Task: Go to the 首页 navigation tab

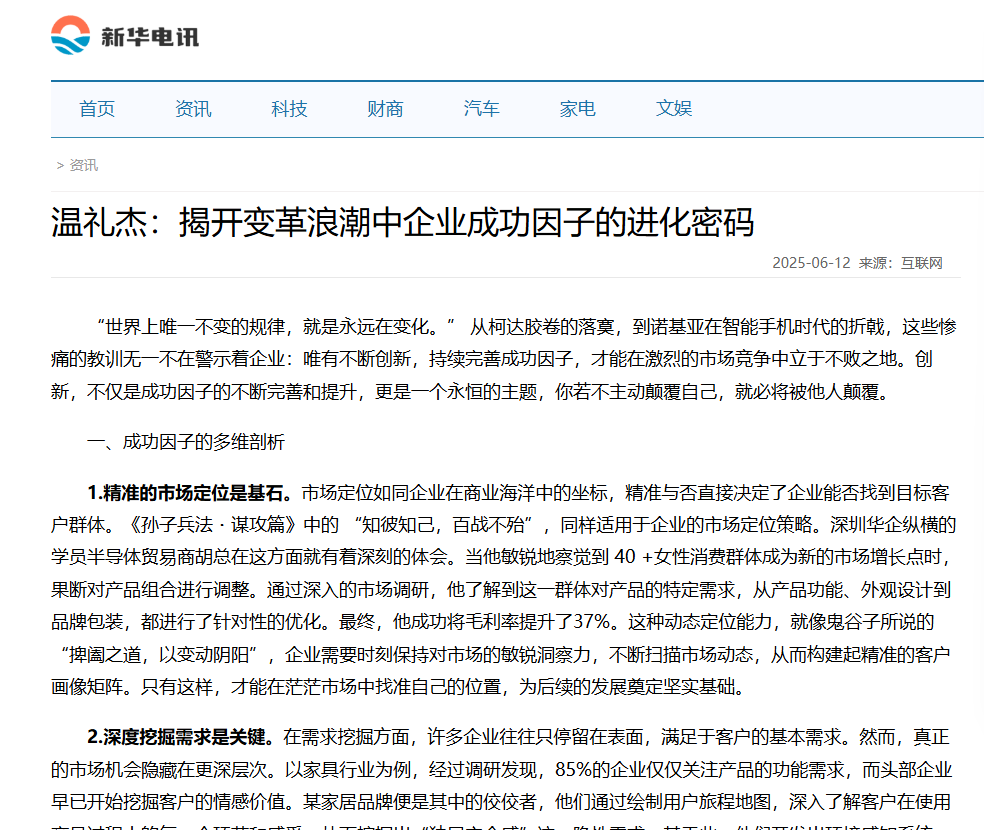Action: pos(97,109)
